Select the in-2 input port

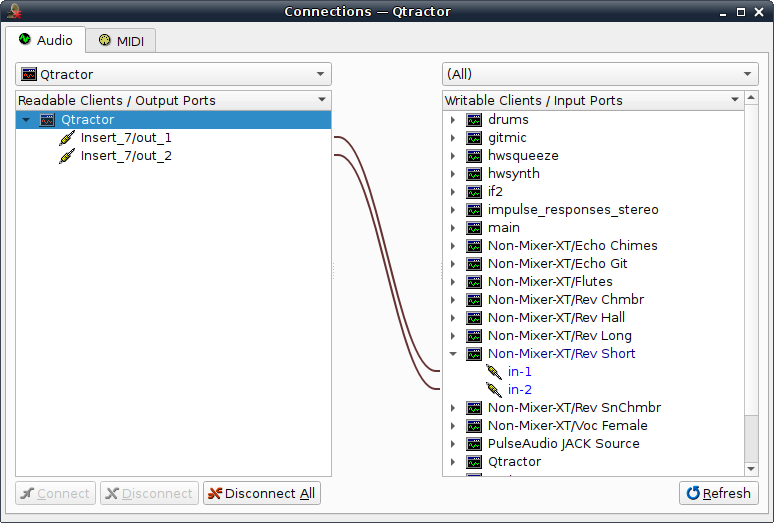click(520, 390)
